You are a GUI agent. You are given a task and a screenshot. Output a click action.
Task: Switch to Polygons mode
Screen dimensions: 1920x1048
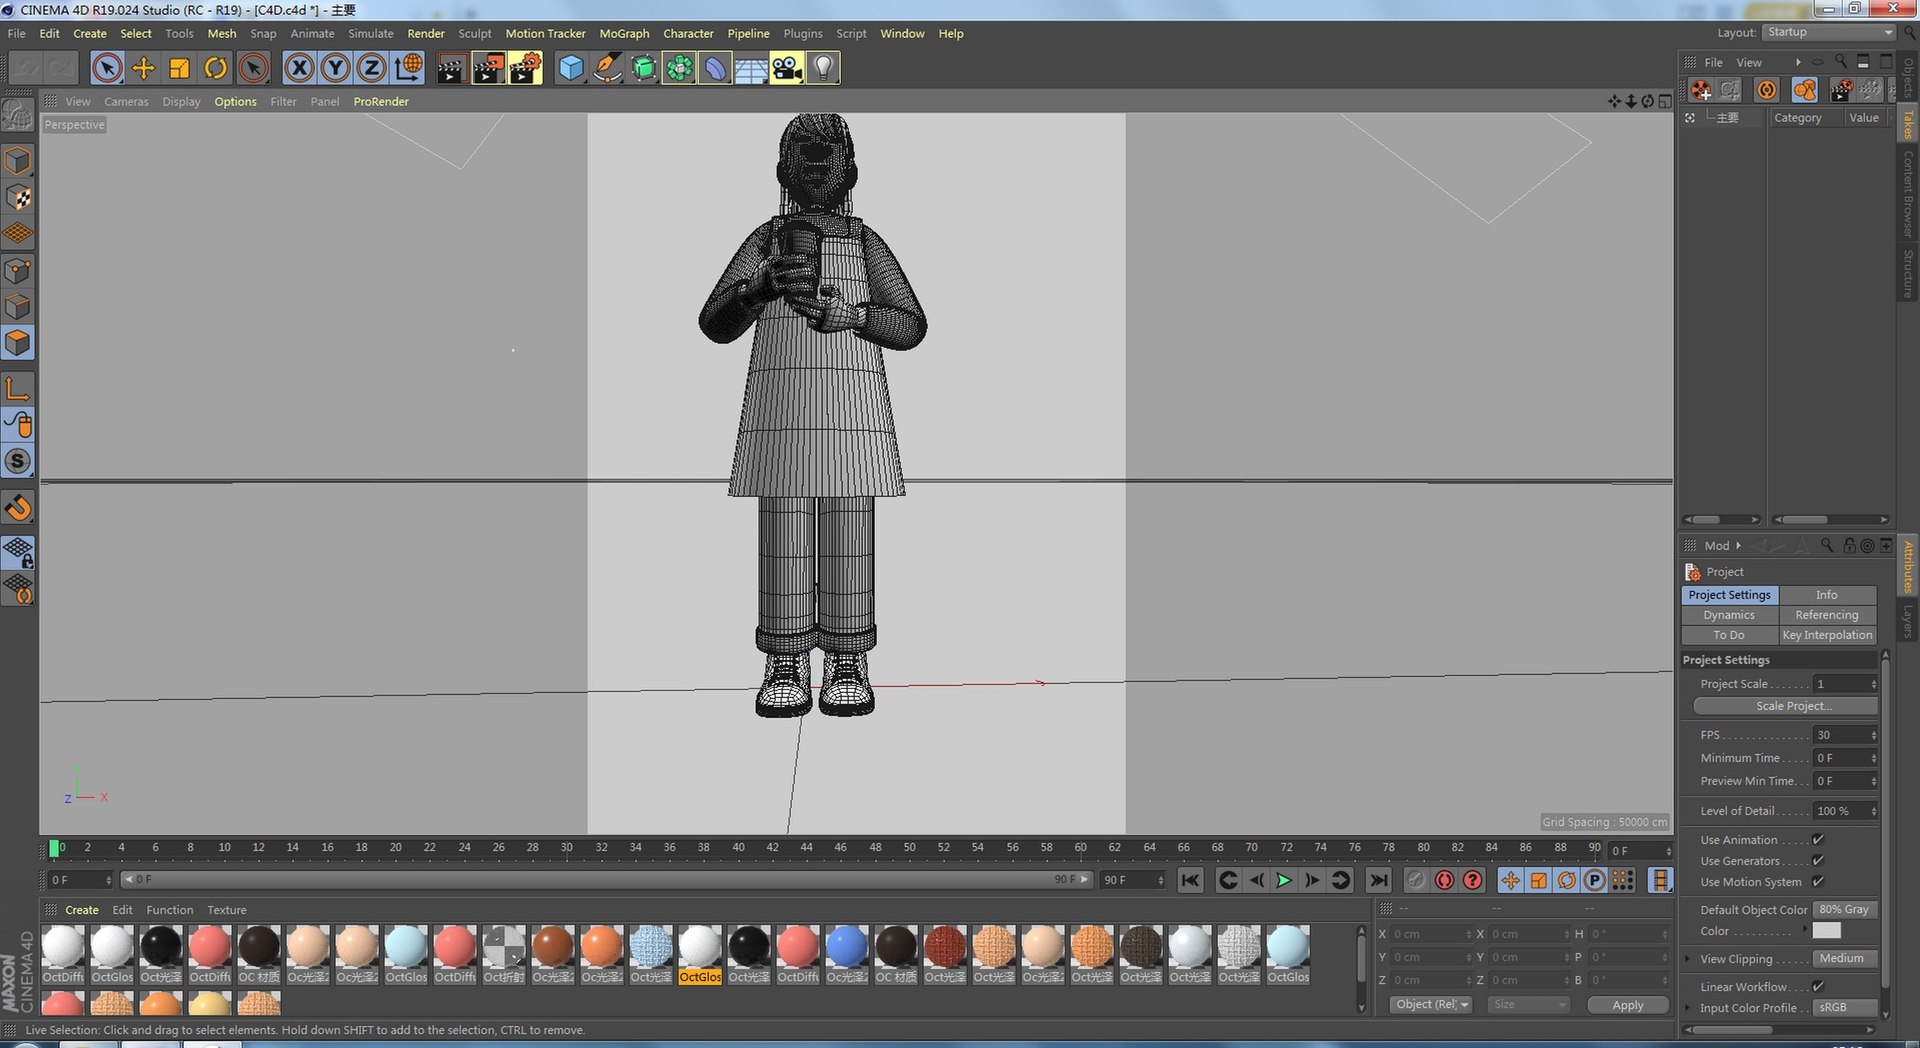(x=18, y=343)
